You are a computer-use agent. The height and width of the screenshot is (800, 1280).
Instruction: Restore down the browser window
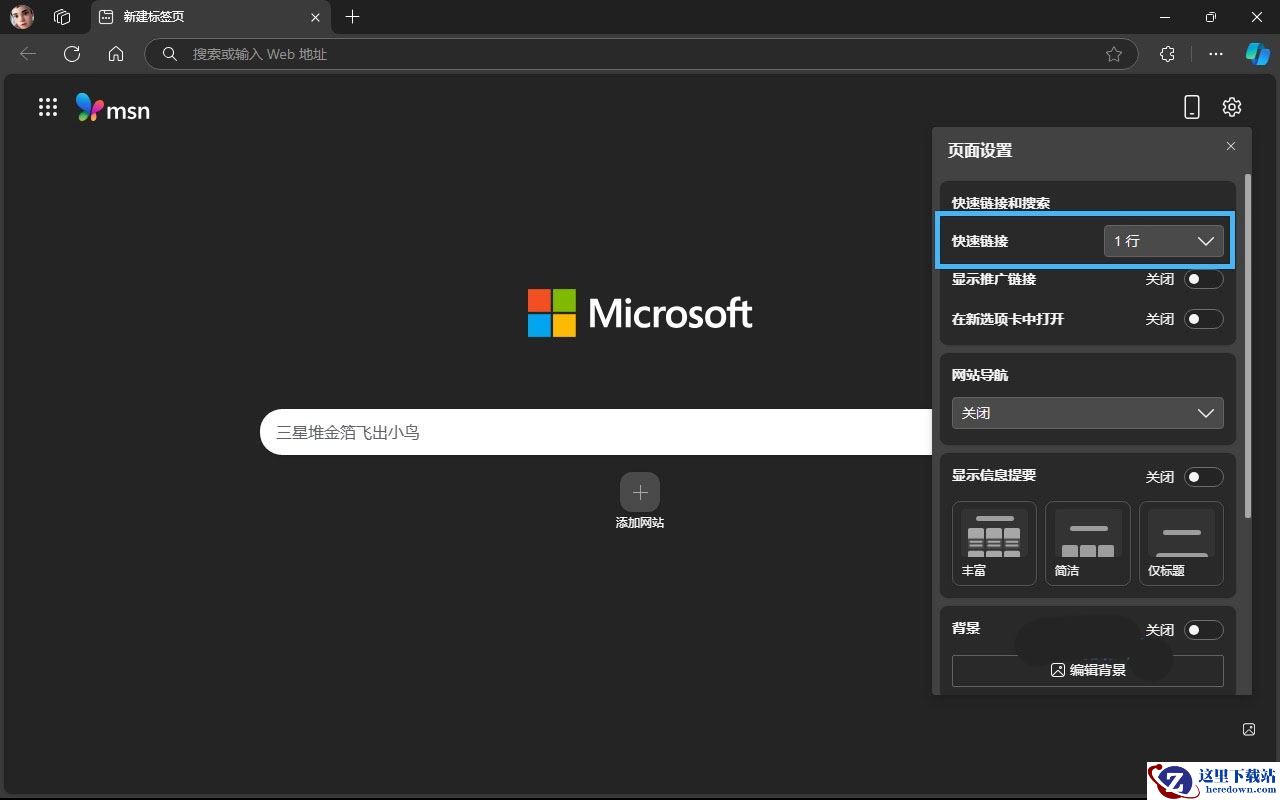click(x=1211, y=17)
